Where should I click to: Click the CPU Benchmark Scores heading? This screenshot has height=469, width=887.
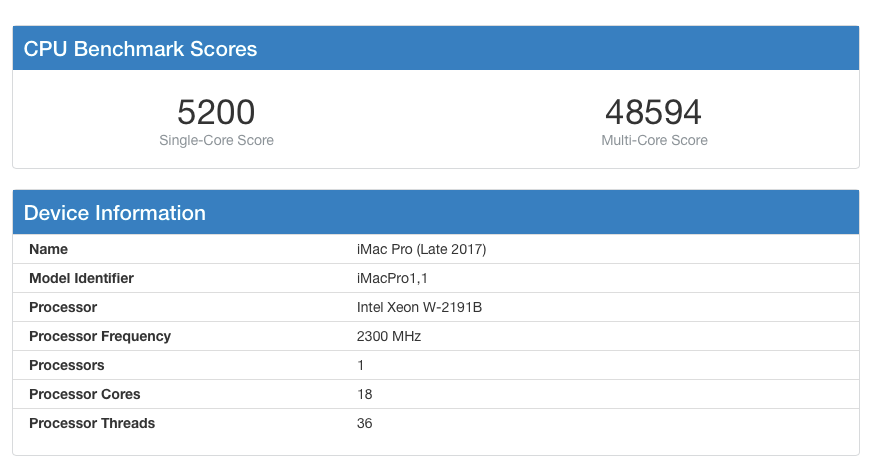[140, 49]
